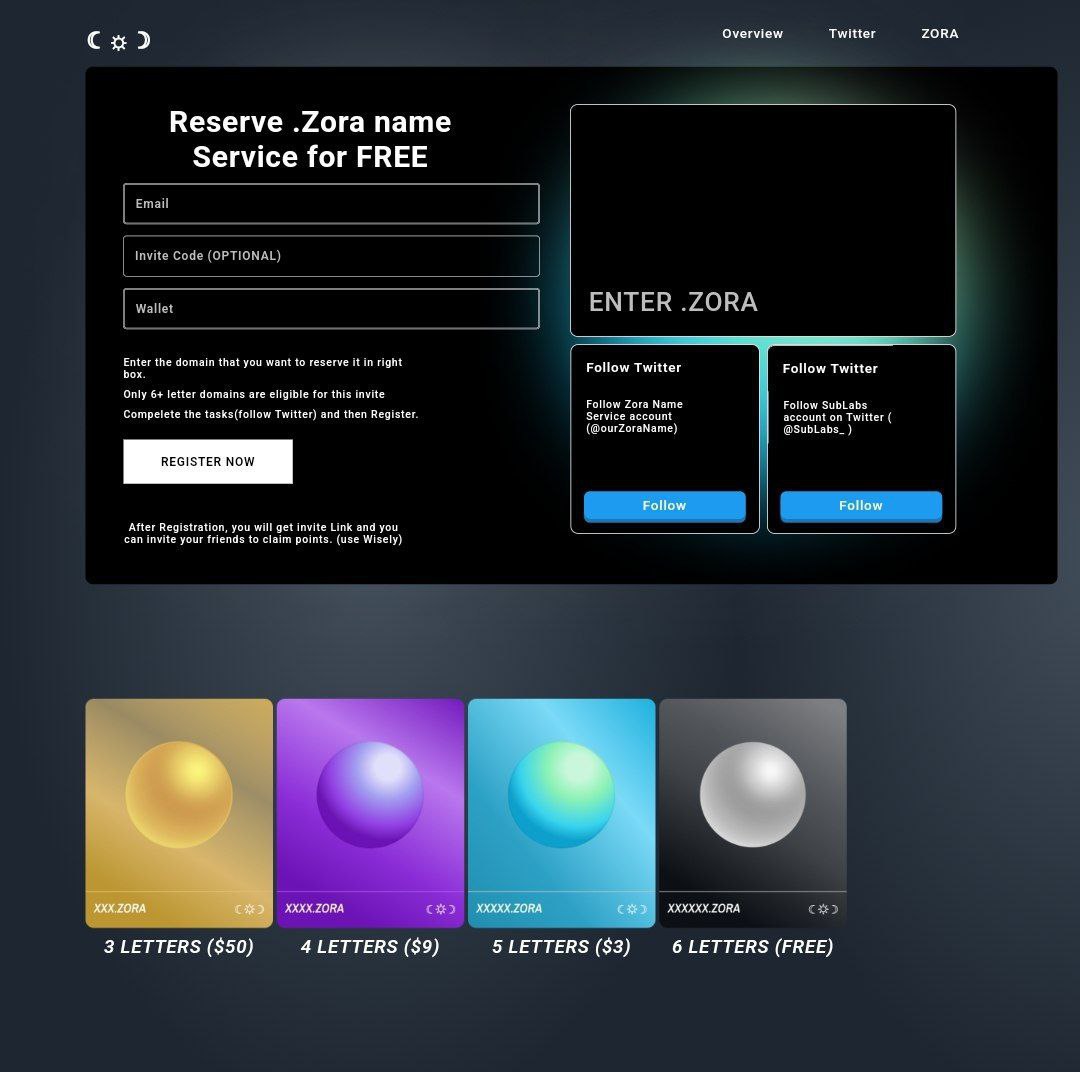Click the logo icon on the purple card
The height and width of the screenshot is (1072, 1080).
click(x=441, y=909)
